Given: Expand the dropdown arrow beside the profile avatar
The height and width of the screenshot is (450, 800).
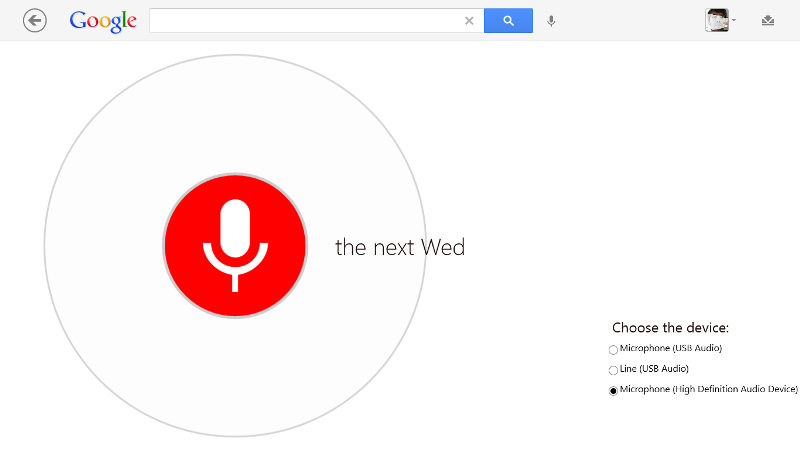Looking at the screenshot, I should pyautogui.click(x=734, y=20).
